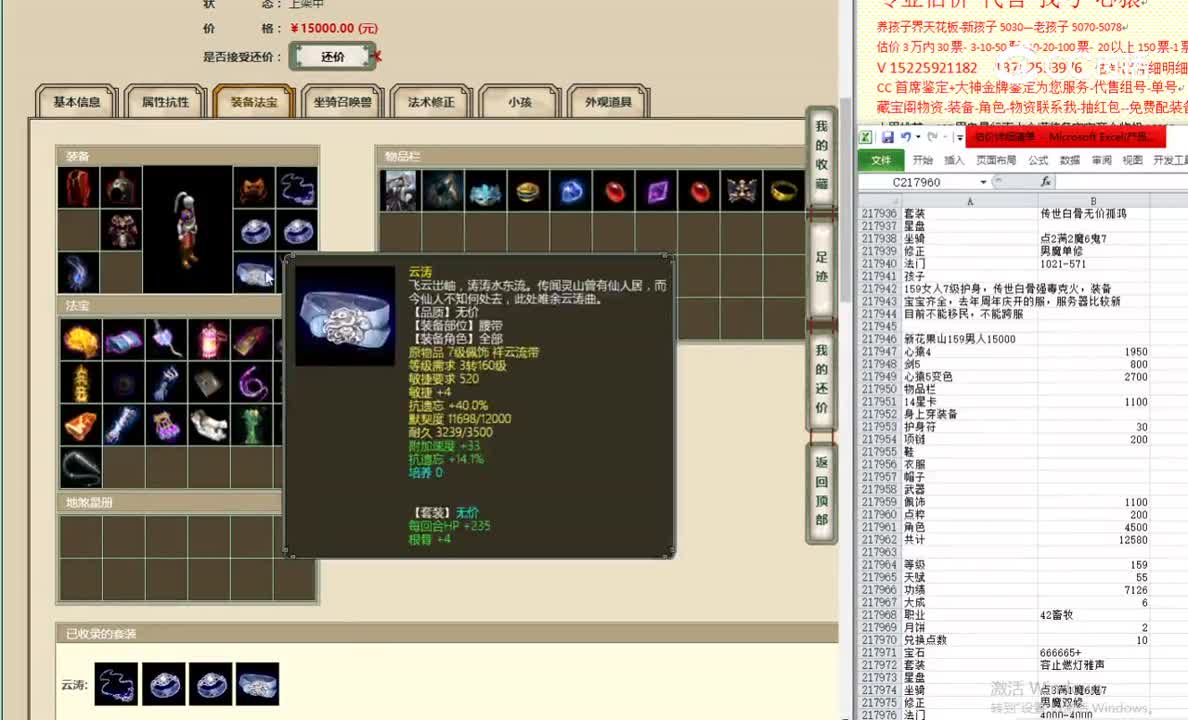Screen dimensions: 1188x720
Task: Click the fx insert function icon
Action: (x=1046, y=181)
